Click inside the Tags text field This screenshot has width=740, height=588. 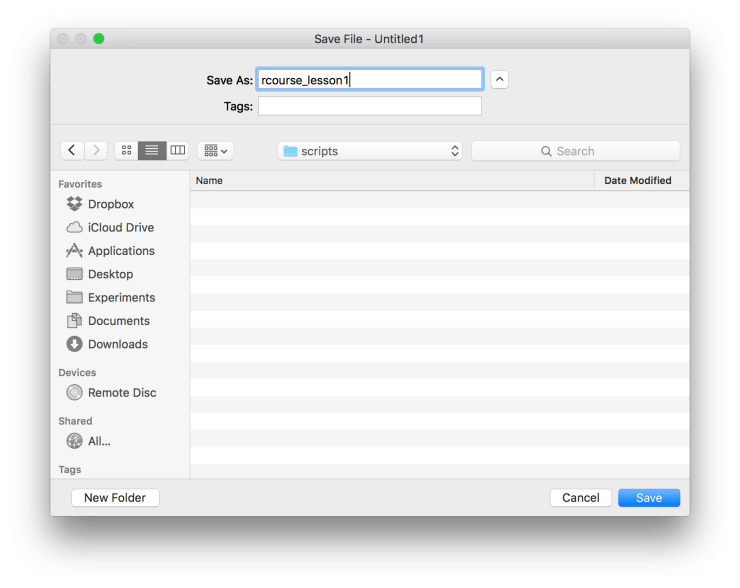pos(369,106)
